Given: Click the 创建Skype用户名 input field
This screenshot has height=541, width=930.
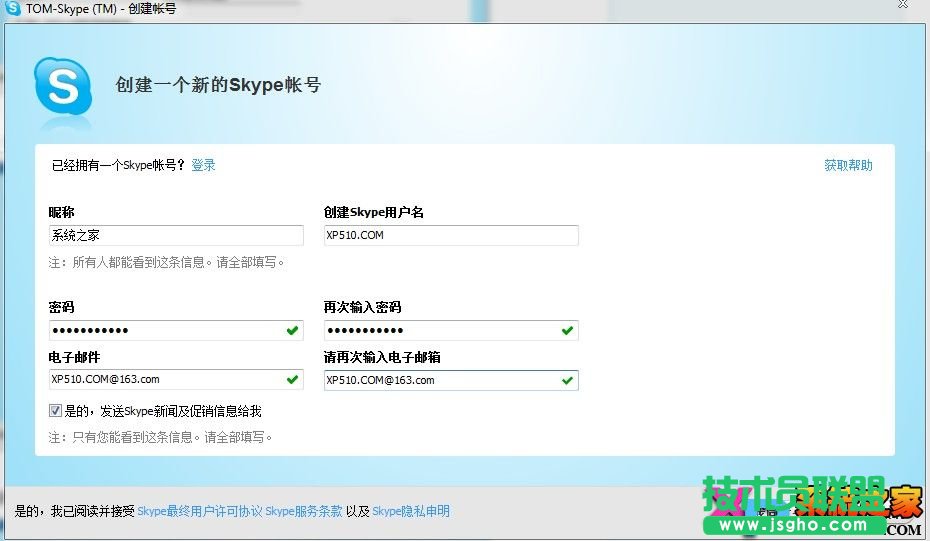Looking at the screenshot, I should [450, 235].
